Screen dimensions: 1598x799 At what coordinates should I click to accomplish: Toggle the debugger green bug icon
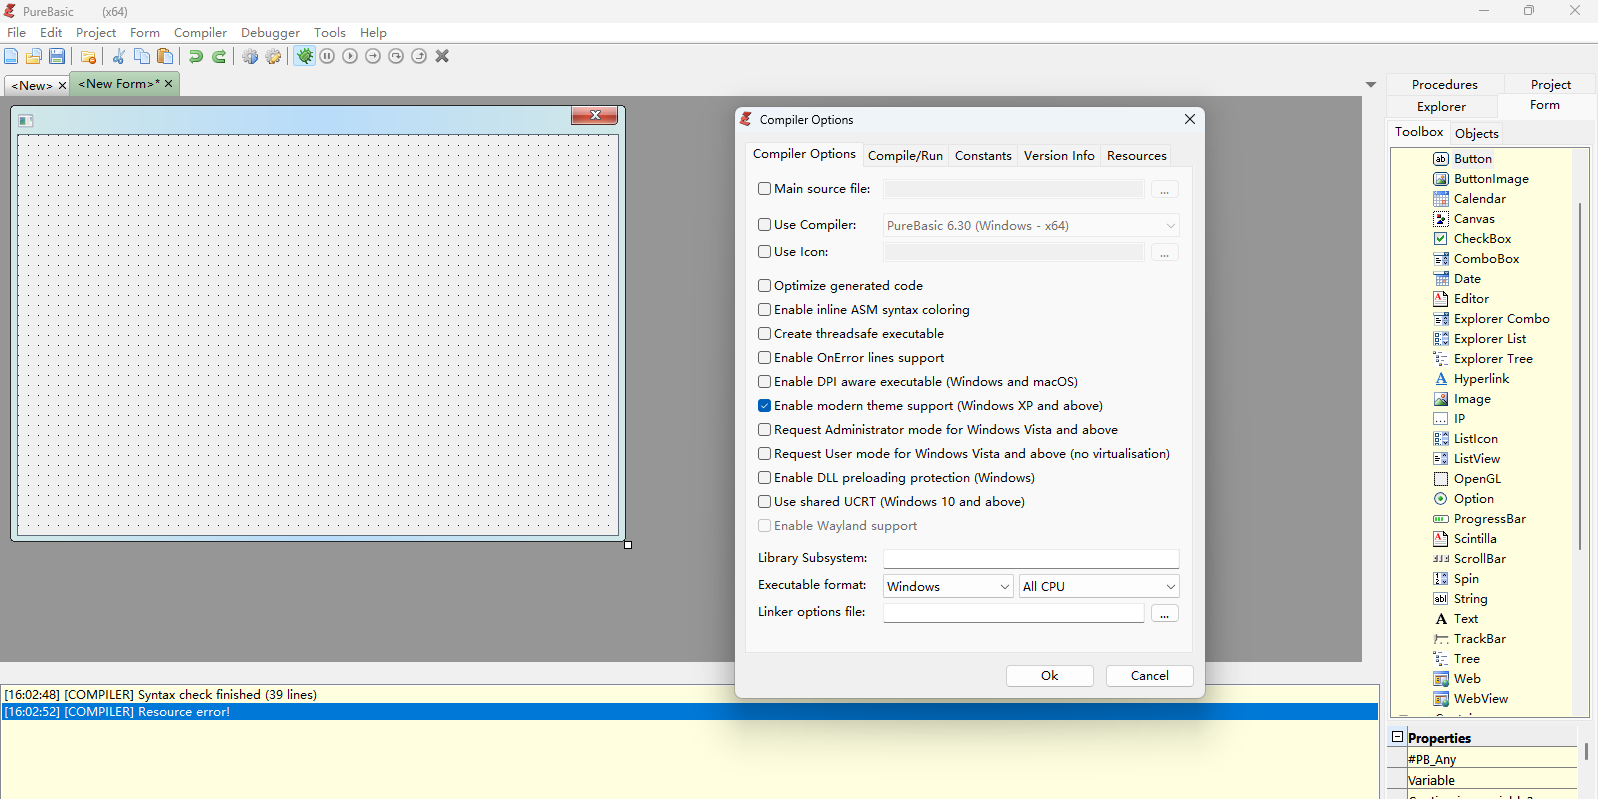coord(304,56)
